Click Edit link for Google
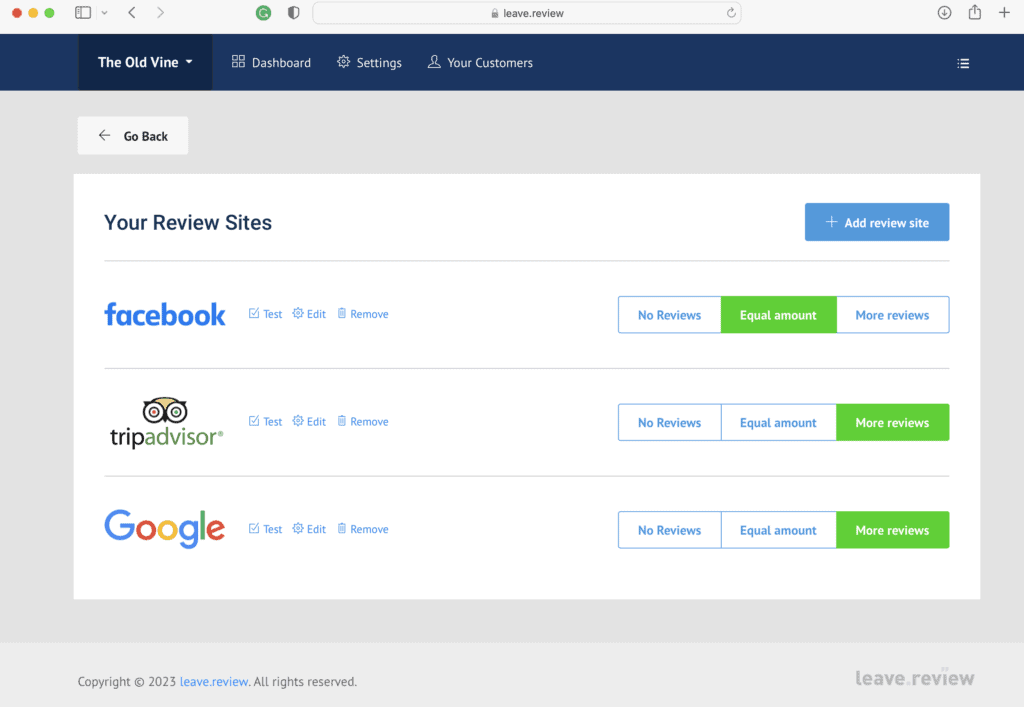 [x=309, y=529]
